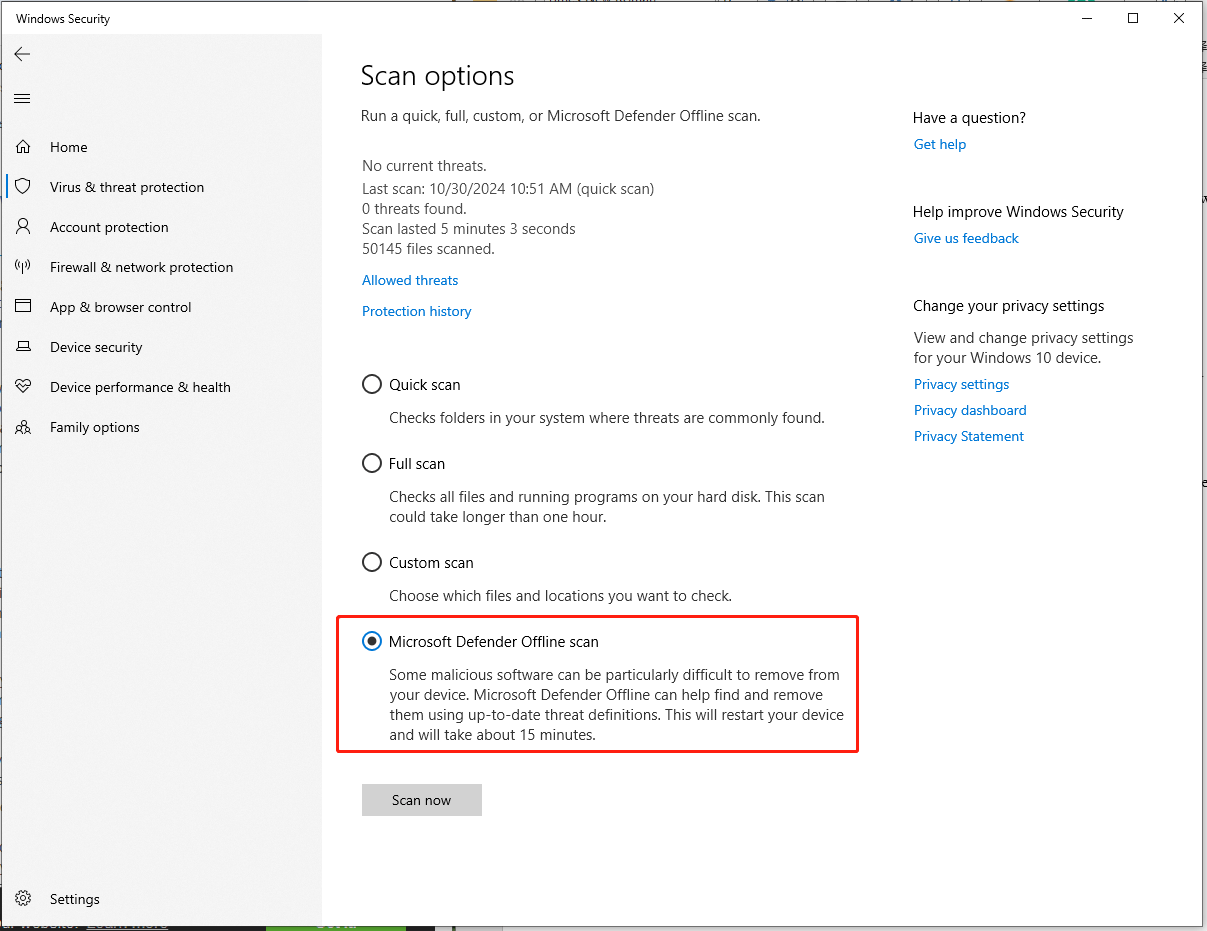This screenshot has width=1207, height=931.
Task: Open the Protection history link
Action: click(x=416, y=311)
